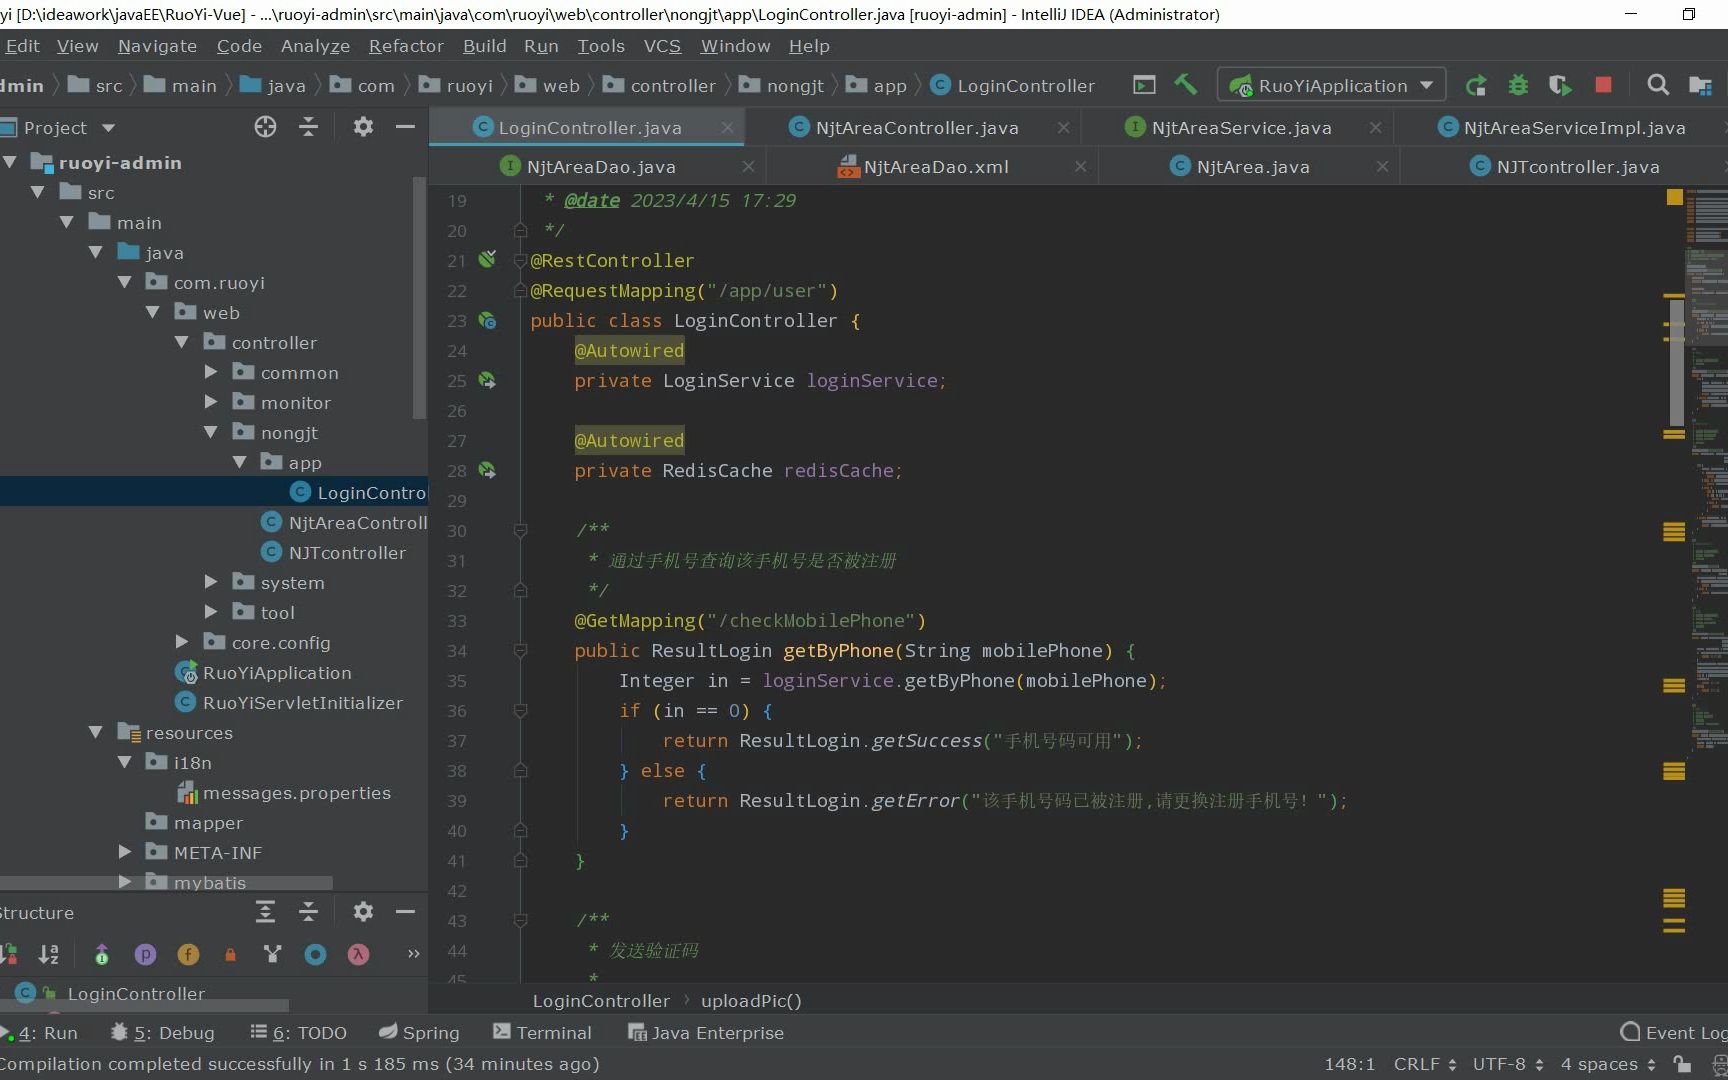Select NJTcontroller in project tree
This screenshot has height=1080, width=1728.
[347, 552]
